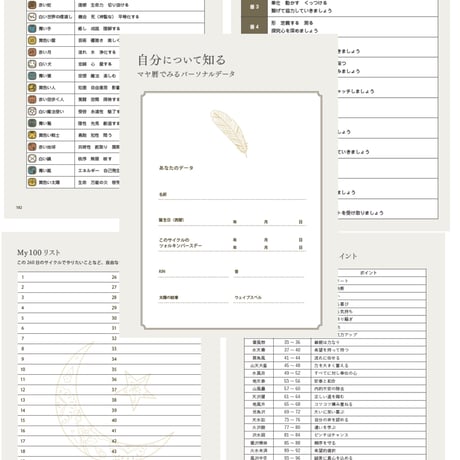Click the 誕生日（西暦） birthday line
This screenshot has height=460, width=460.
(x=232, y=221)
